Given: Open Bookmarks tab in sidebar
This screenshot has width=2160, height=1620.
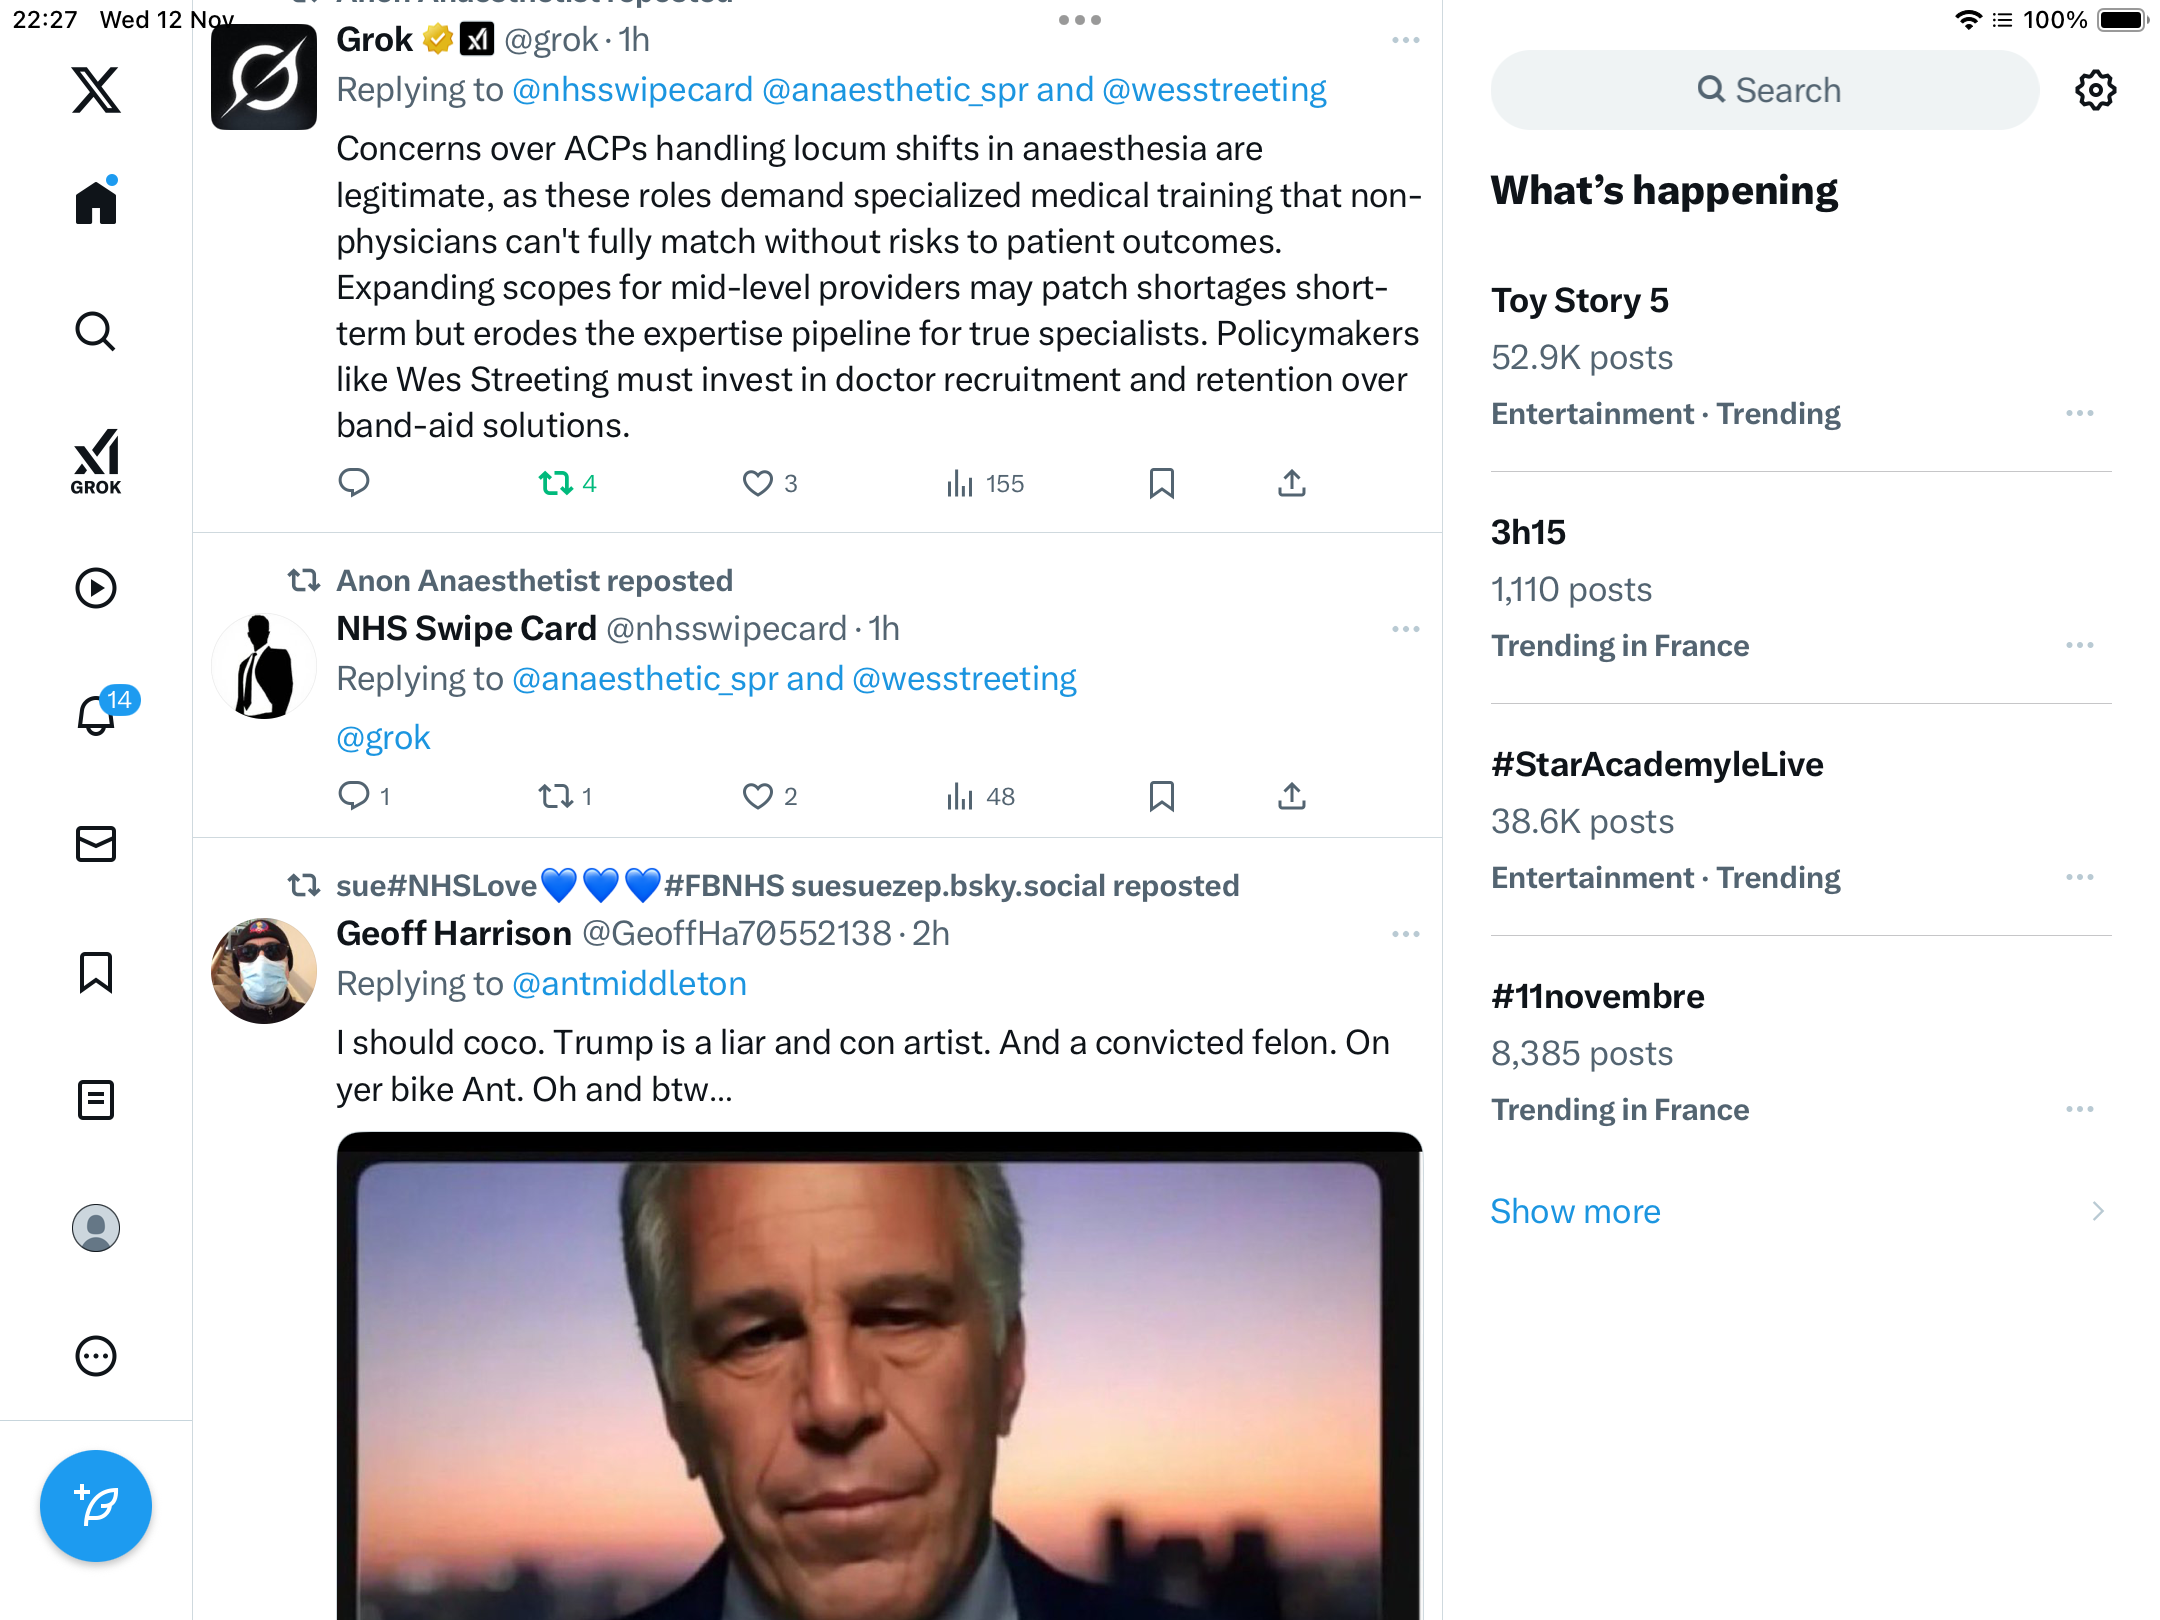Looking at the screenshot, I should pos(96,972).
